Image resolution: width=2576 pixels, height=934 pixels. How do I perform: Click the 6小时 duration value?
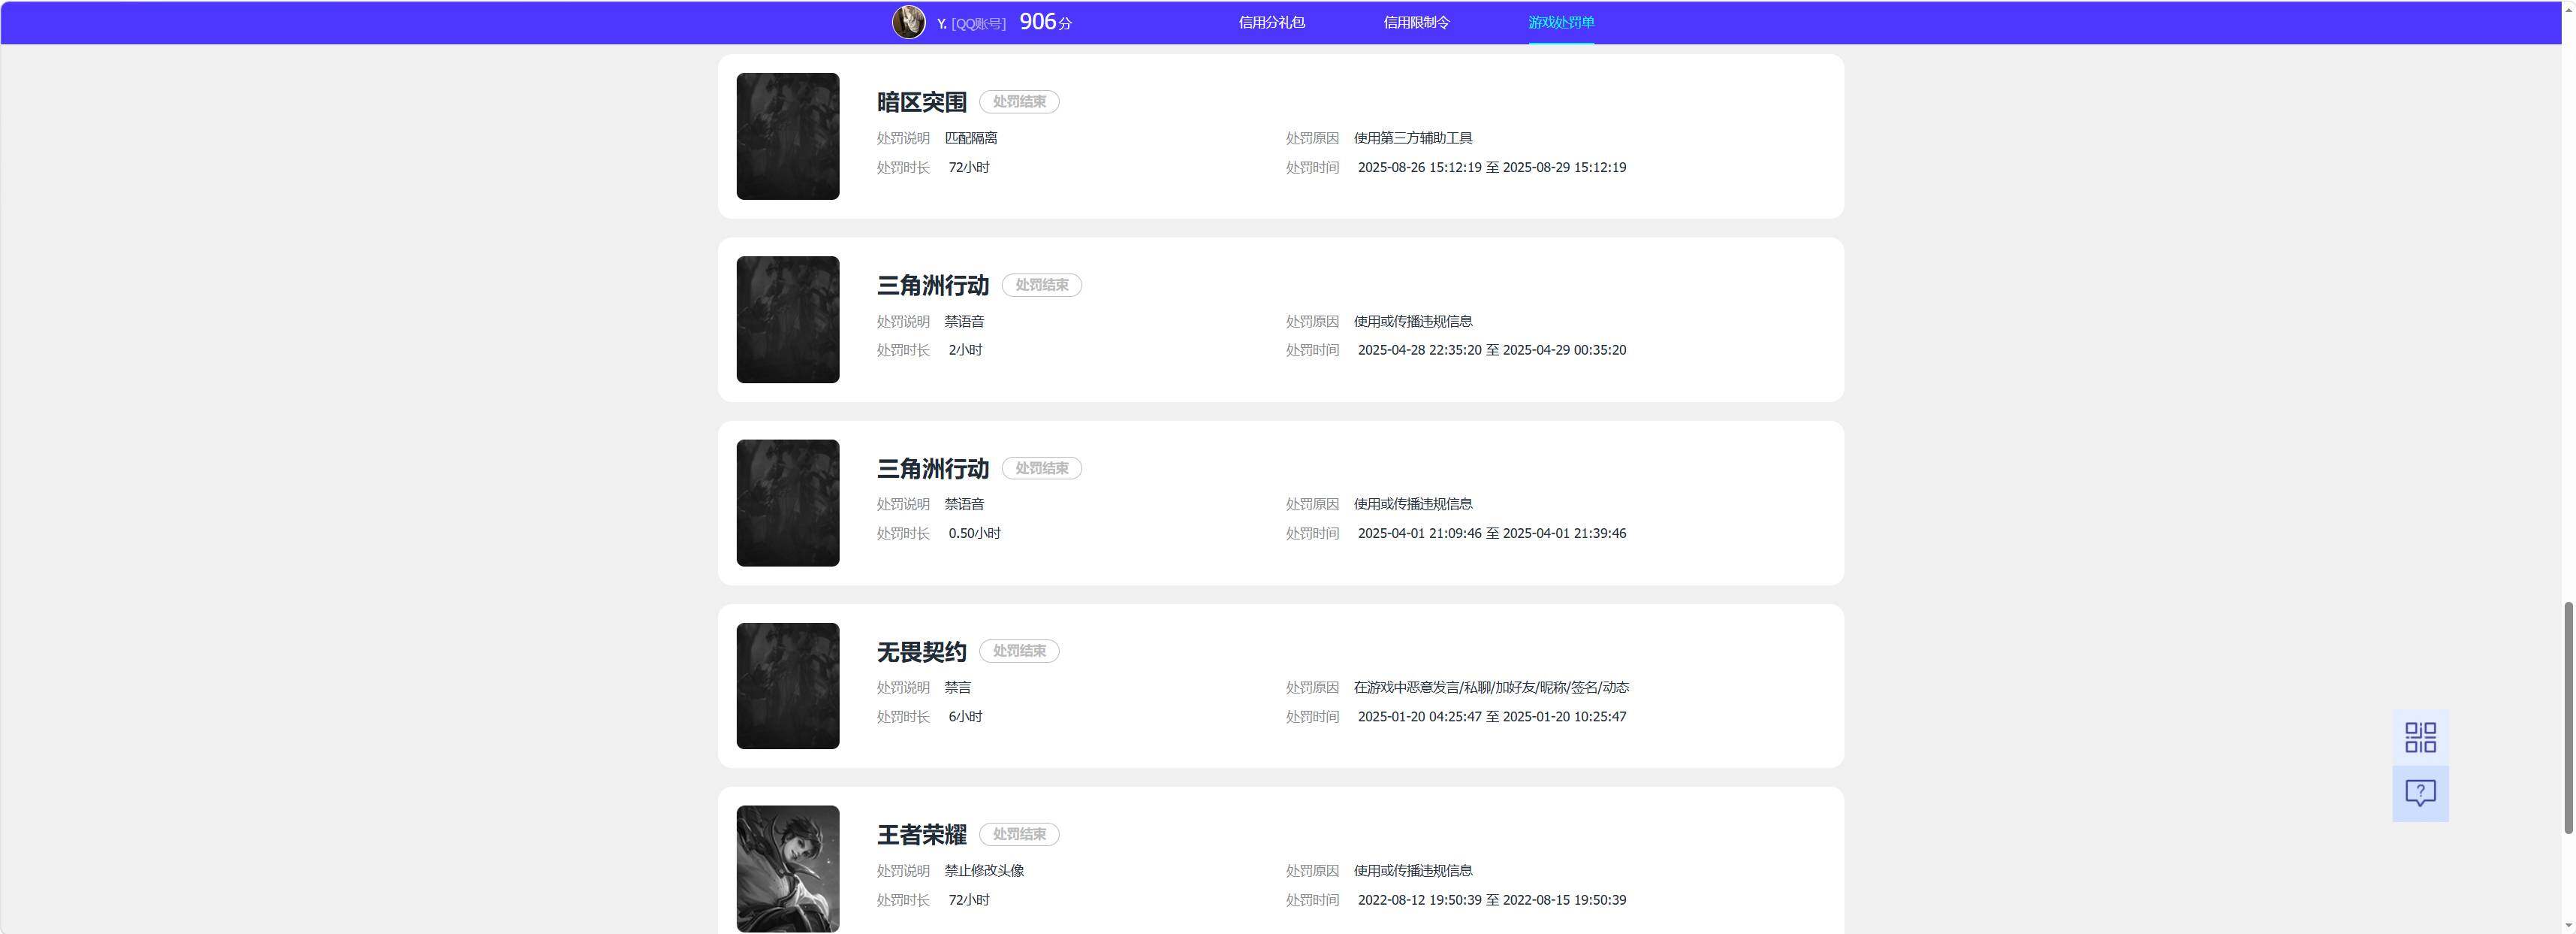[x=965, y=717]
